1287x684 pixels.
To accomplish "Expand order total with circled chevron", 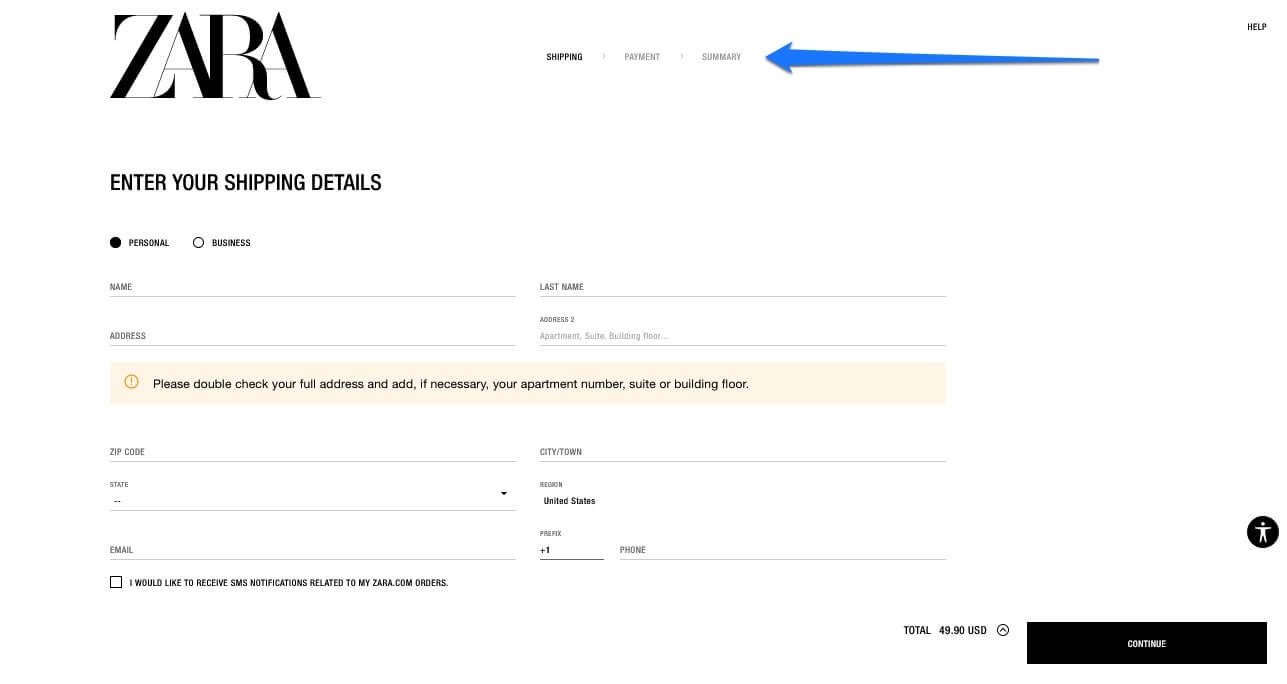I will (x=1003, y=630).
